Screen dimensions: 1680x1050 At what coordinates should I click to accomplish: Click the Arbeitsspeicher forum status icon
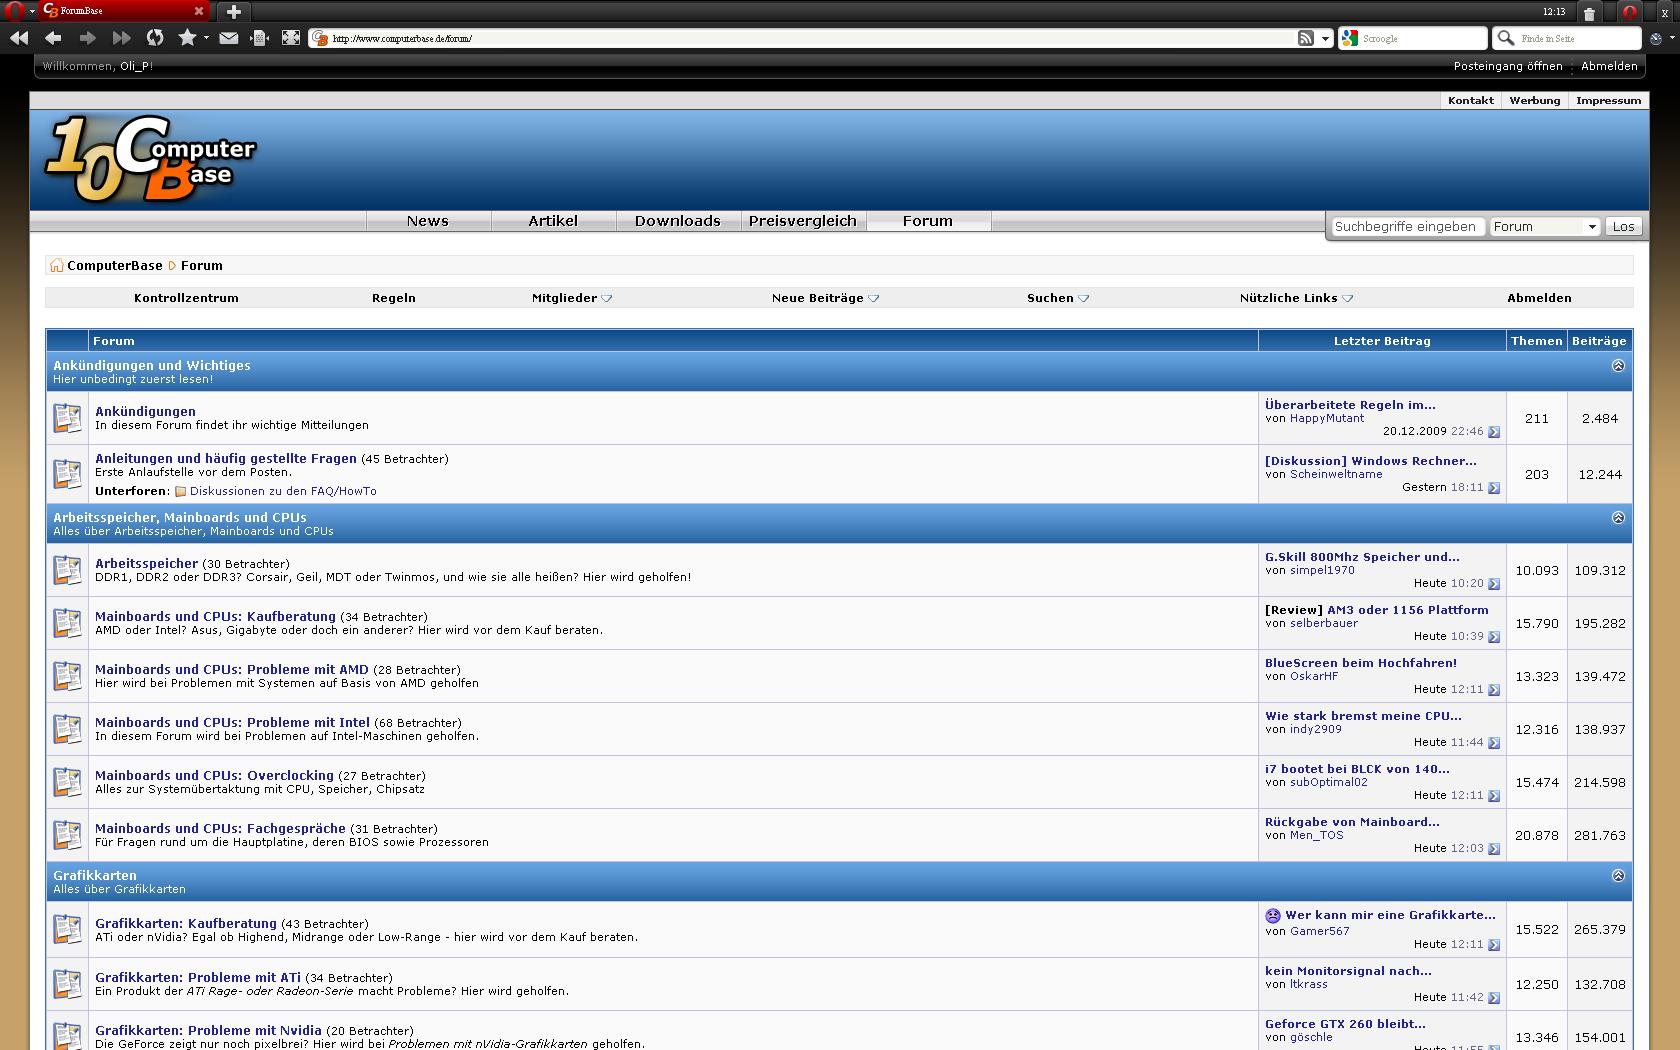[x=68, y=570]
